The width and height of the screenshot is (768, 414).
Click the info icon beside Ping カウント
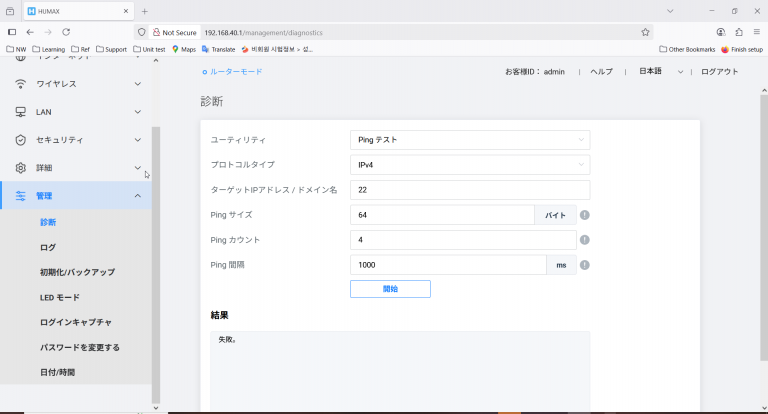point(584,240)
